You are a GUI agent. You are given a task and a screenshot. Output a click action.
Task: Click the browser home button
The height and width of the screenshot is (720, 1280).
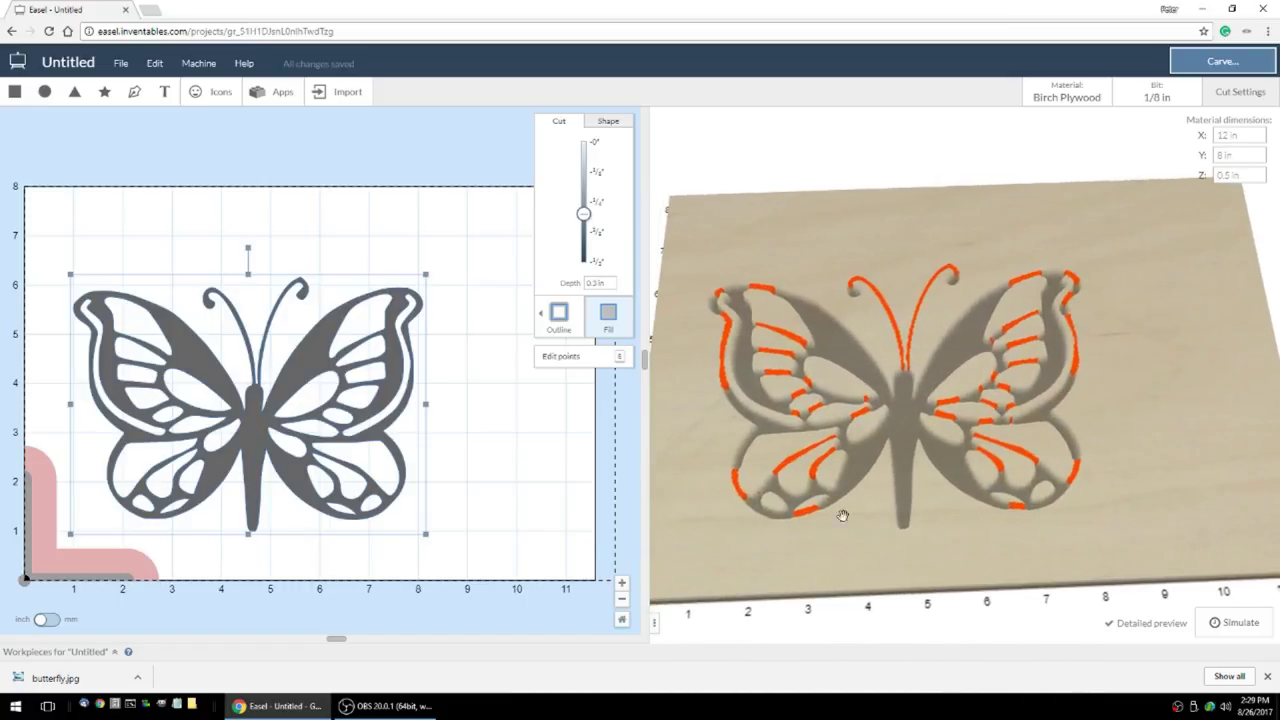point(68,31)
